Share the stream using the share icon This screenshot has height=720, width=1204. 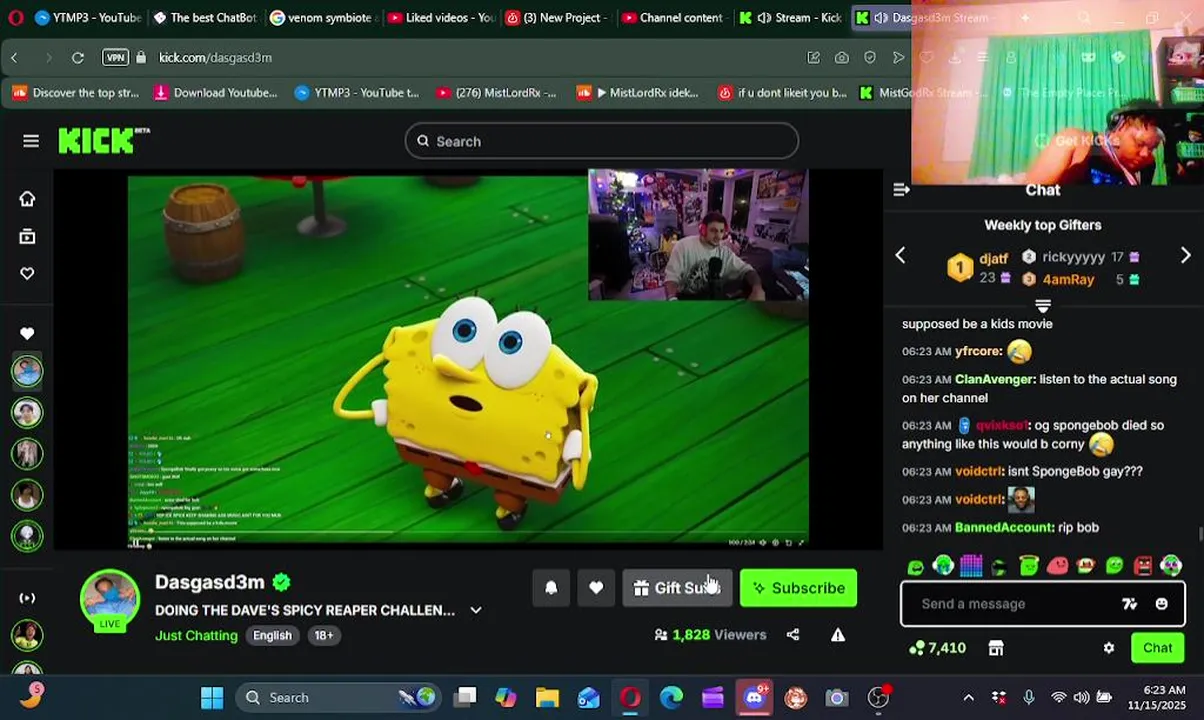(793, 634)
